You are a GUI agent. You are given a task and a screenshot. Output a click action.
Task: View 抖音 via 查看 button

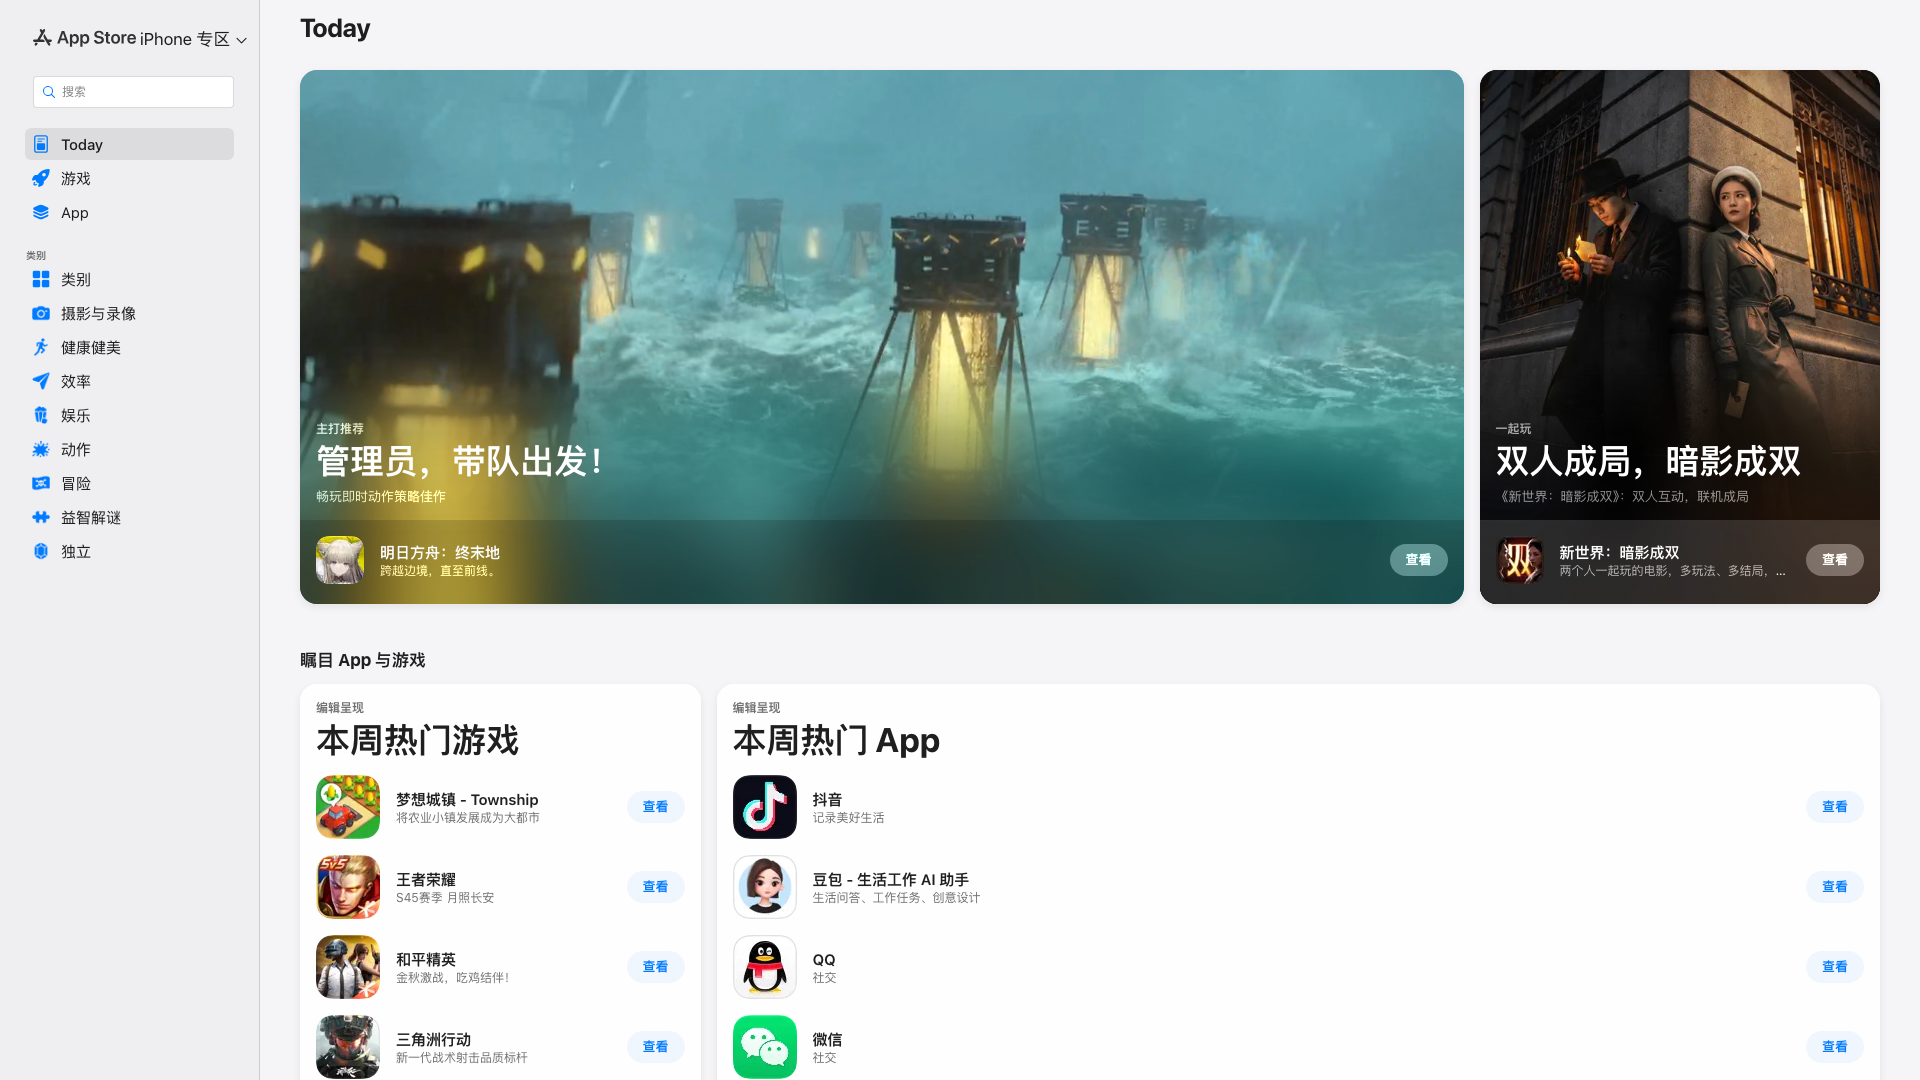click(1834, 808)
